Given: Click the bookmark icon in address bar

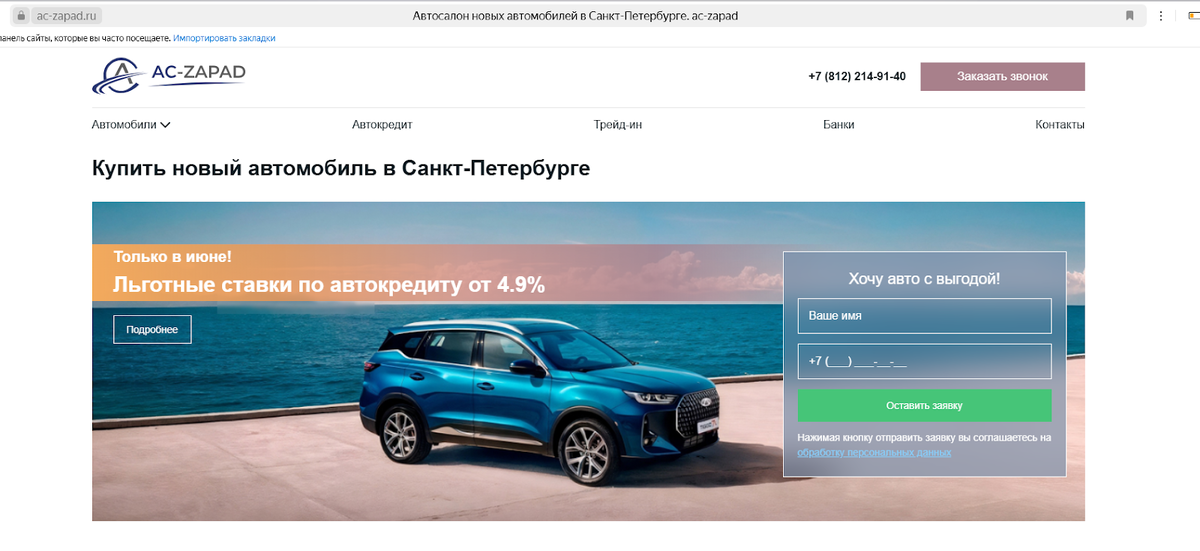Looking at the screenshot, I should click(1130, 16).
